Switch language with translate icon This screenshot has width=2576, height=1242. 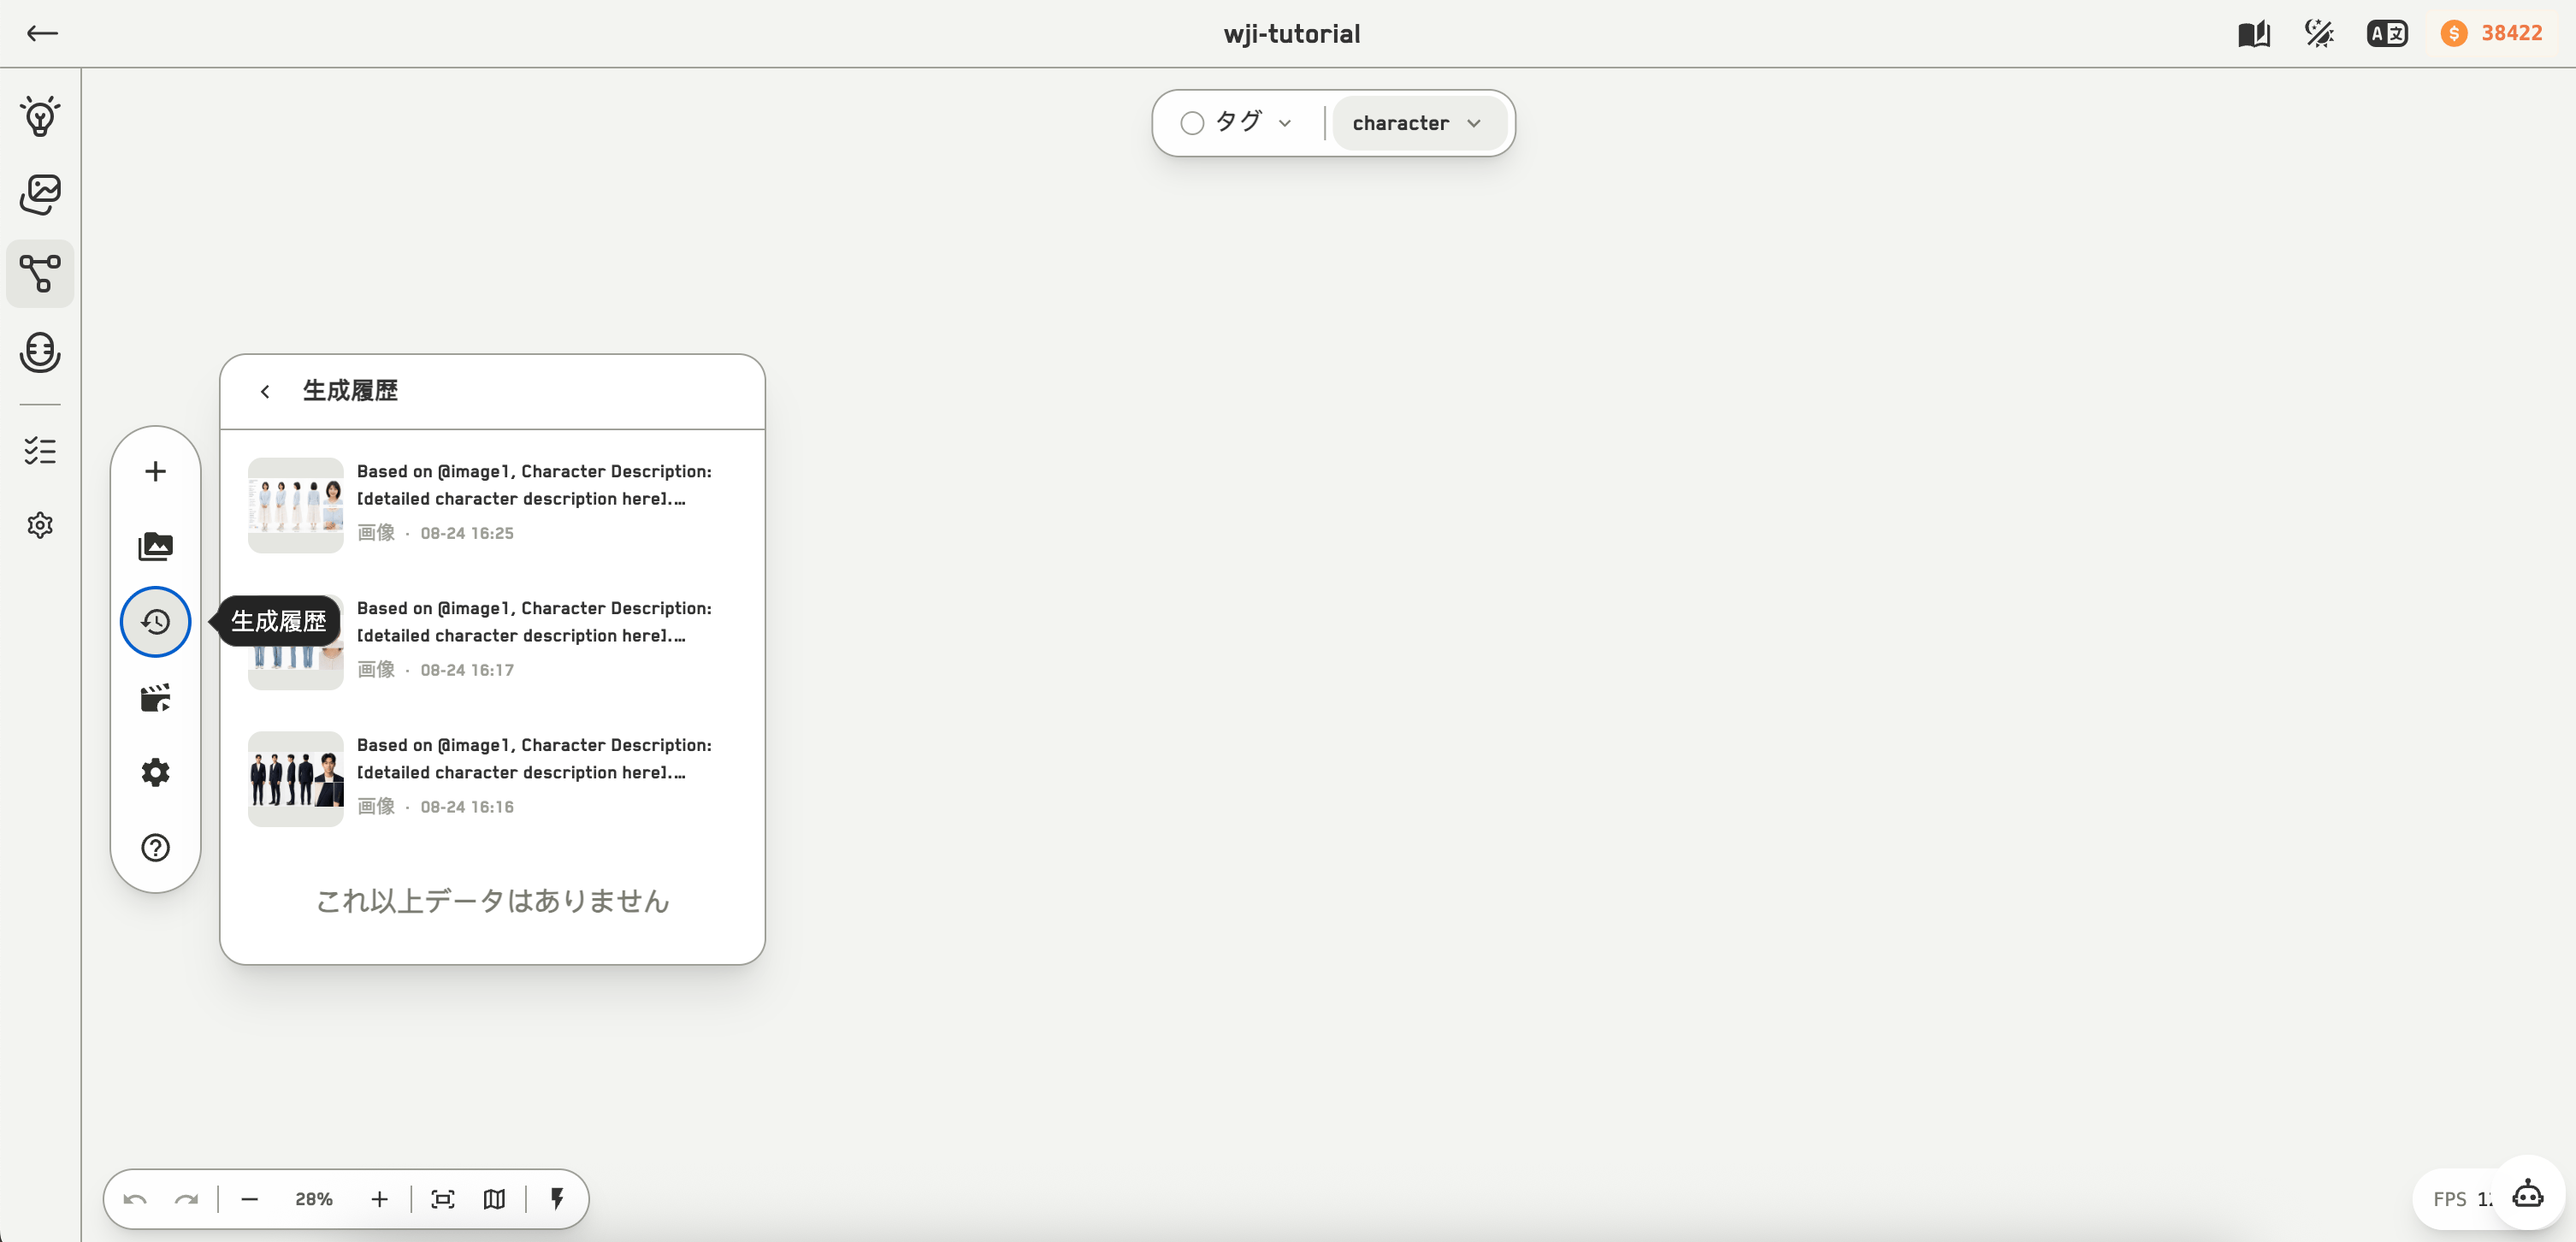pos(2387,33)
